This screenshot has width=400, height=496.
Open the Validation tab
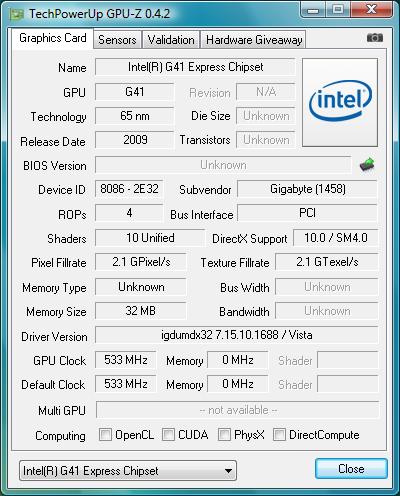(171, 40)
